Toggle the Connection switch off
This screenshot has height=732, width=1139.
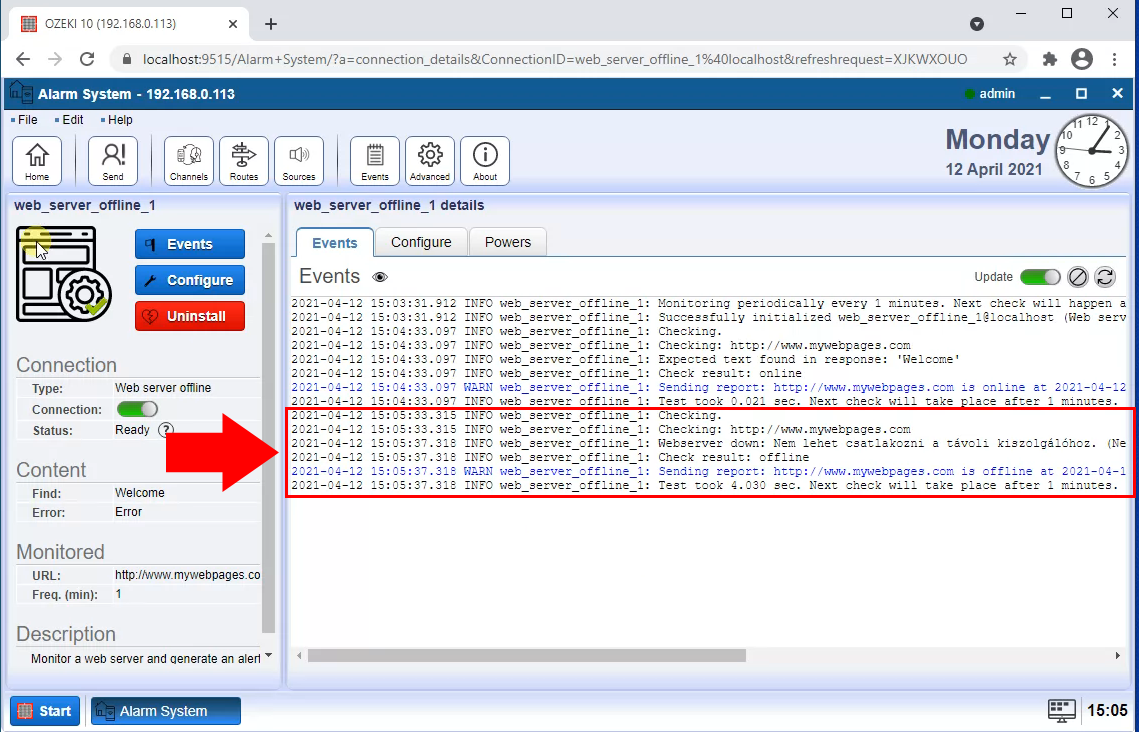137,409
